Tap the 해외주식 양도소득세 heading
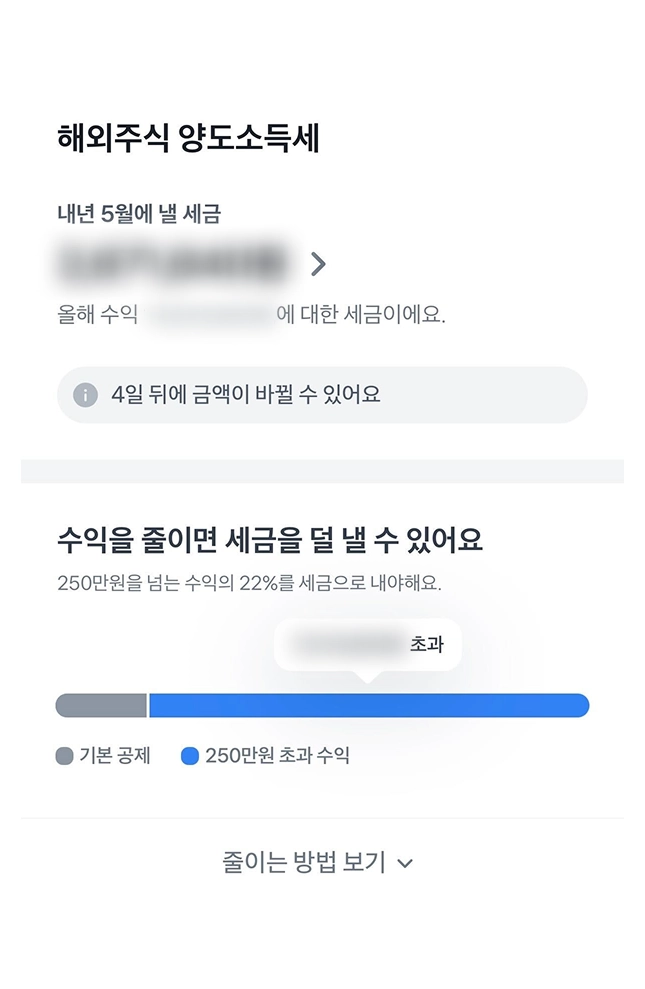Image resolution: width=645 pixels, height=989 pixels. (188, 138)
